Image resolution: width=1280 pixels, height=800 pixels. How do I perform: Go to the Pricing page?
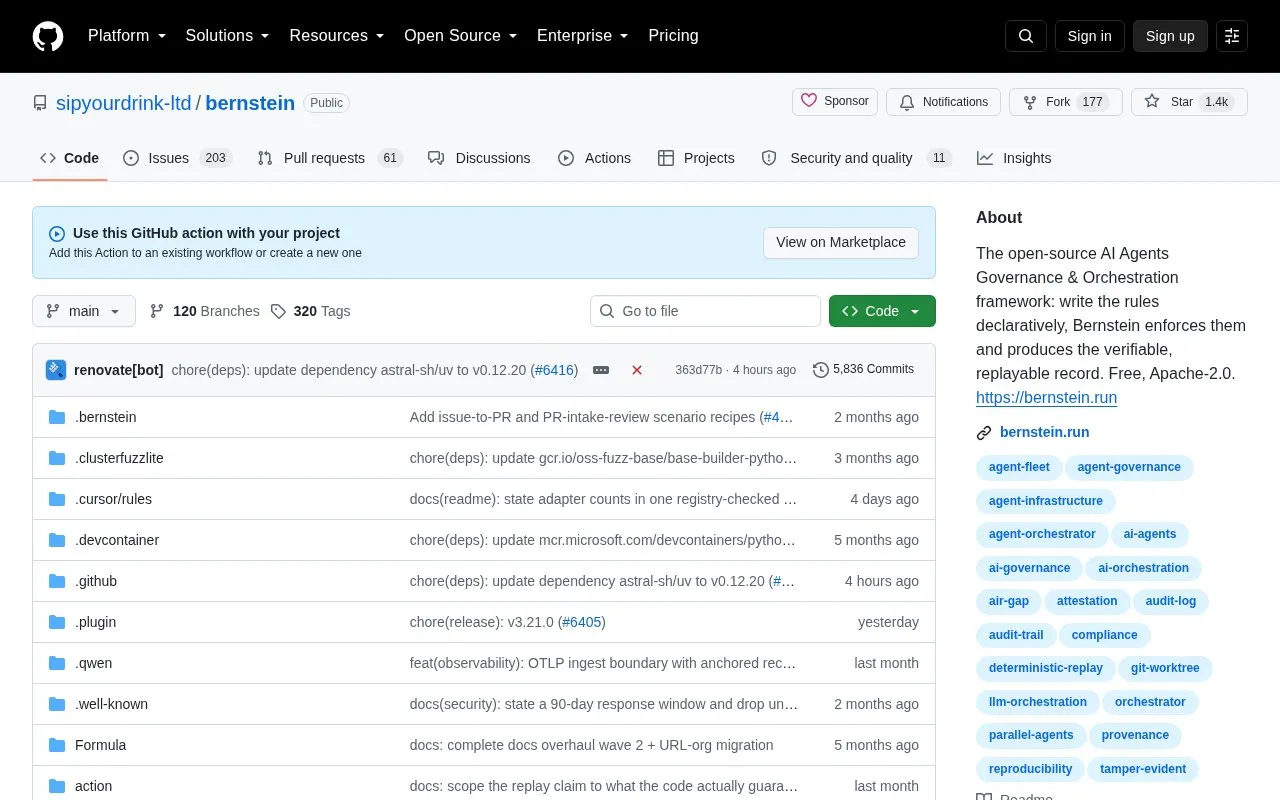[673, 36]
